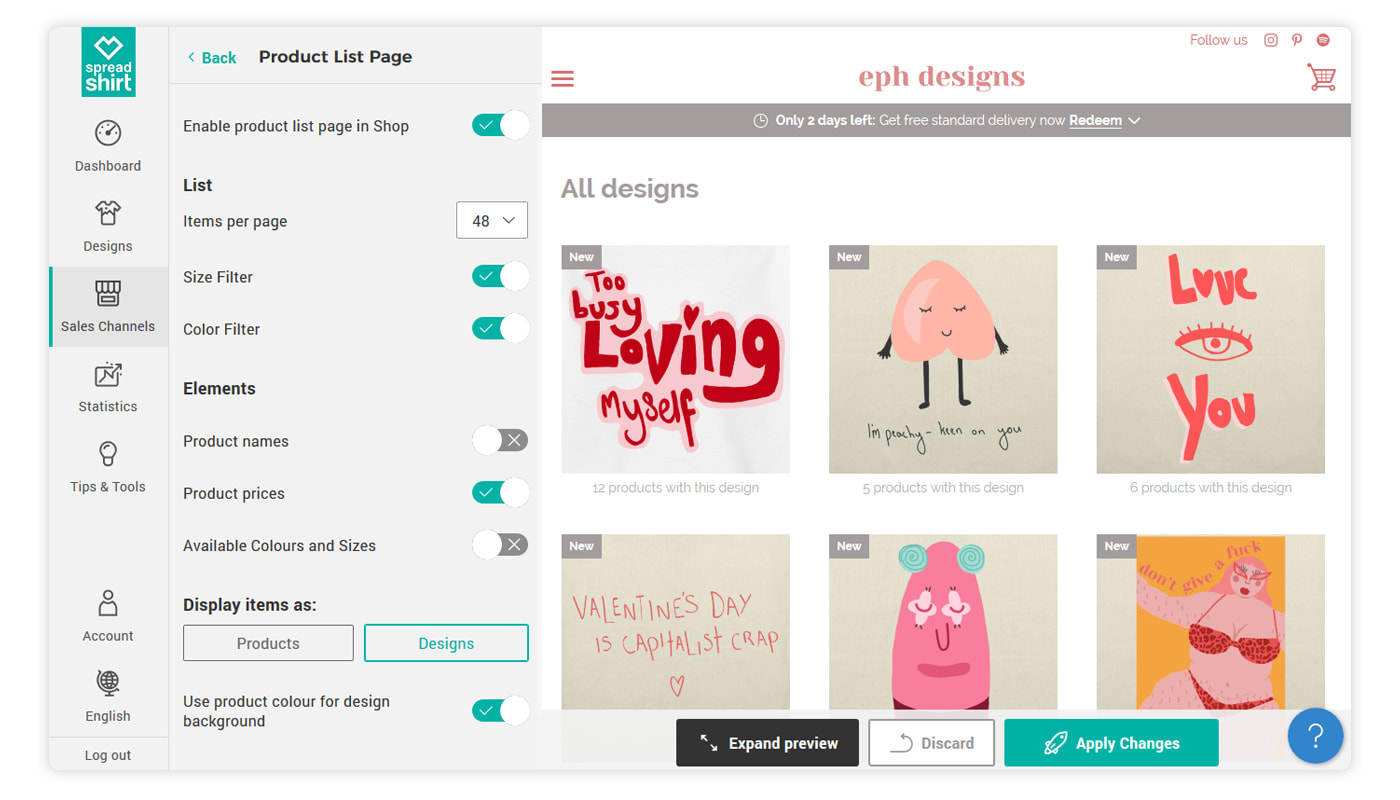Select Sales Channels in the sidebar
Screen dimensions: 1400x800
108,306
